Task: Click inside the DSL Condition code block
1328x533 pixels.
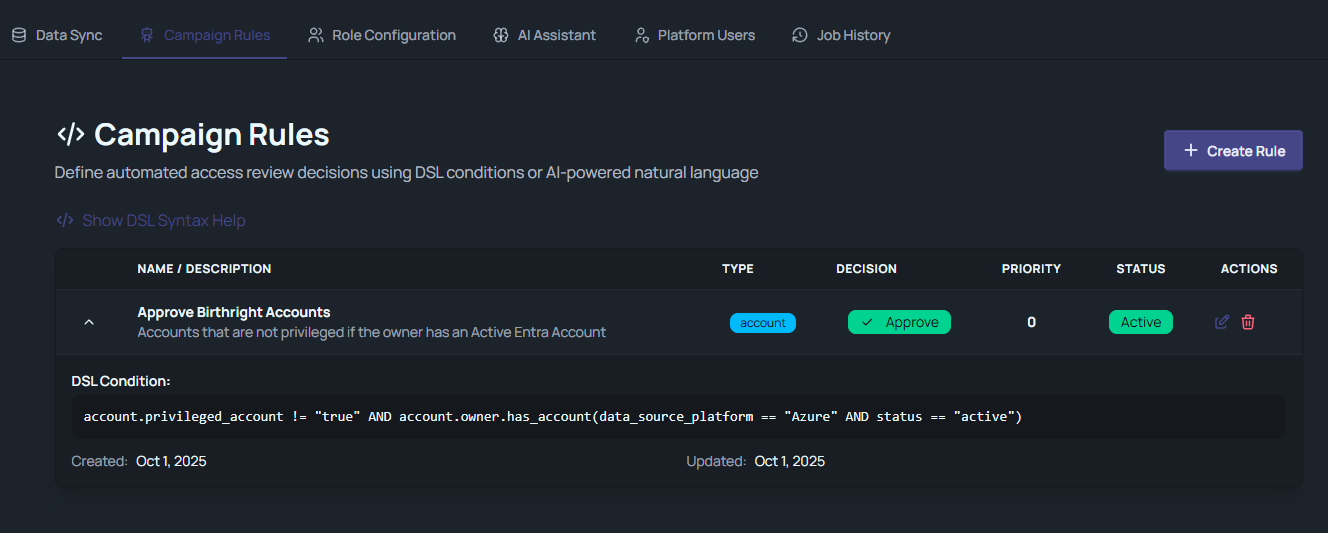Action: click(678, 417)
